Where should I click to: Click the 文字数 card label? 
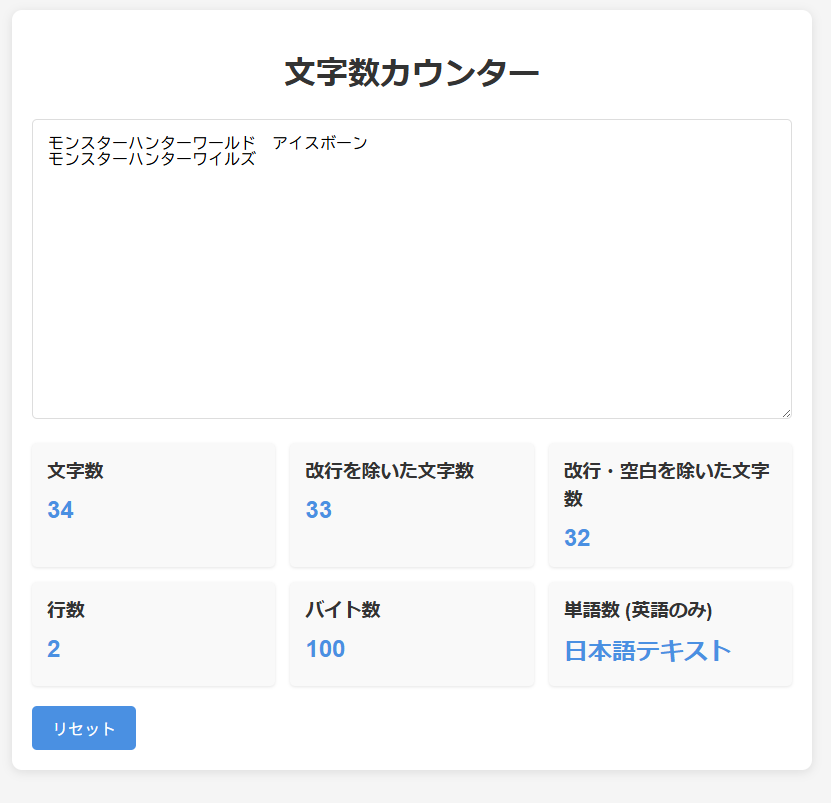[x=75, y=471]
